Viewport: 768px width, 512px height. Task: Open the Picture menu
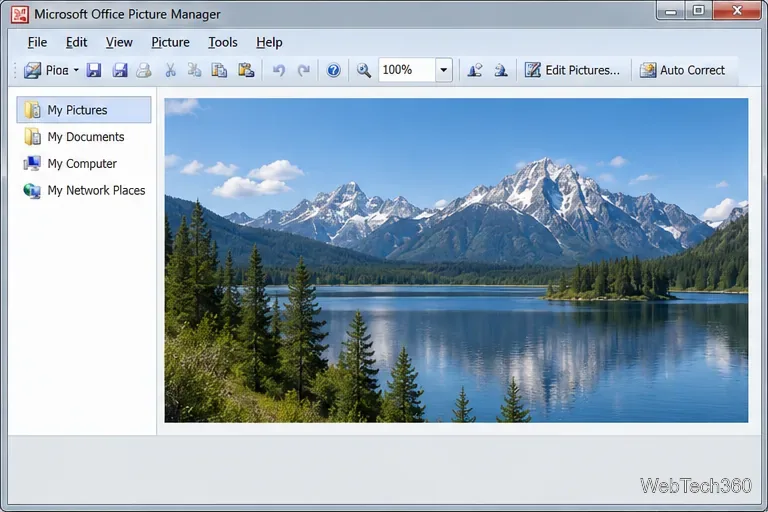(170, 43)
